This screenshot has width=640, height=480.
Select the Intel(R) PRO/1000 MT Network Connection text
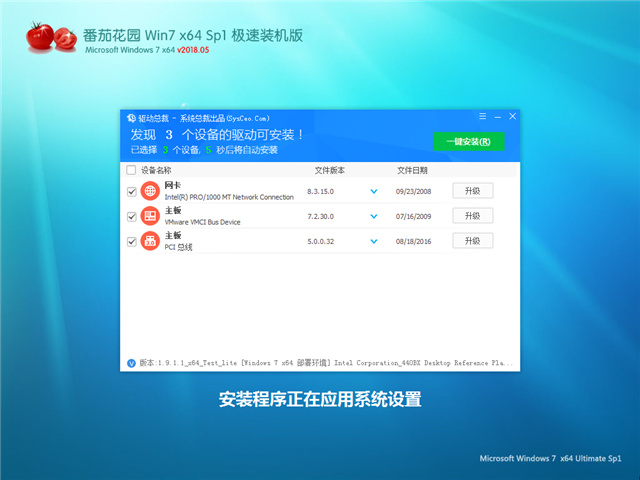[229, 197]
